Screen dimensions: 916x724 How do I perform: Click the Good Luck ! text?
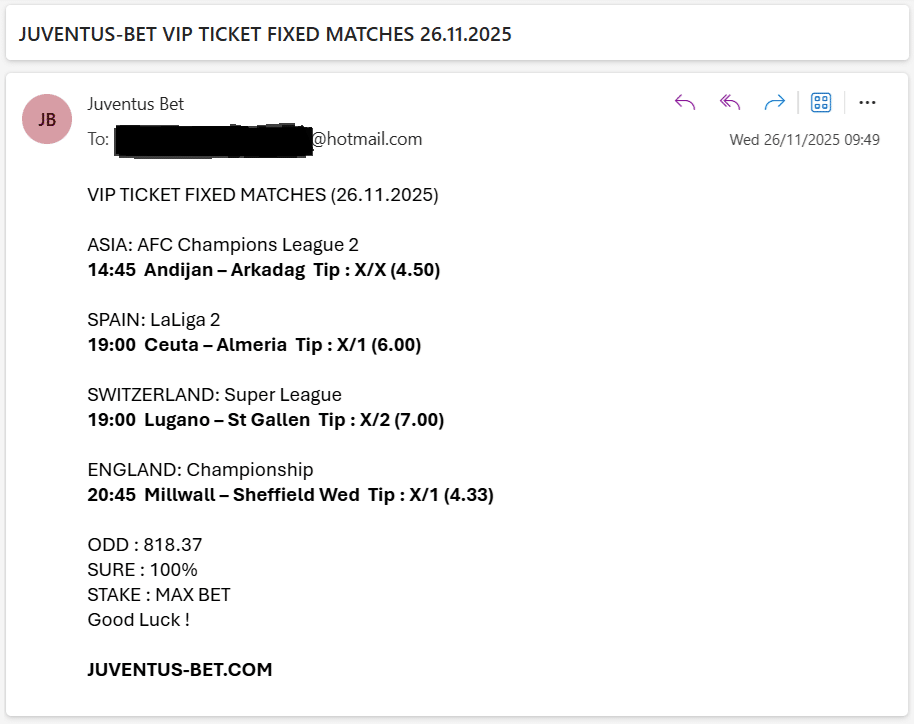(x=138, y=620)
